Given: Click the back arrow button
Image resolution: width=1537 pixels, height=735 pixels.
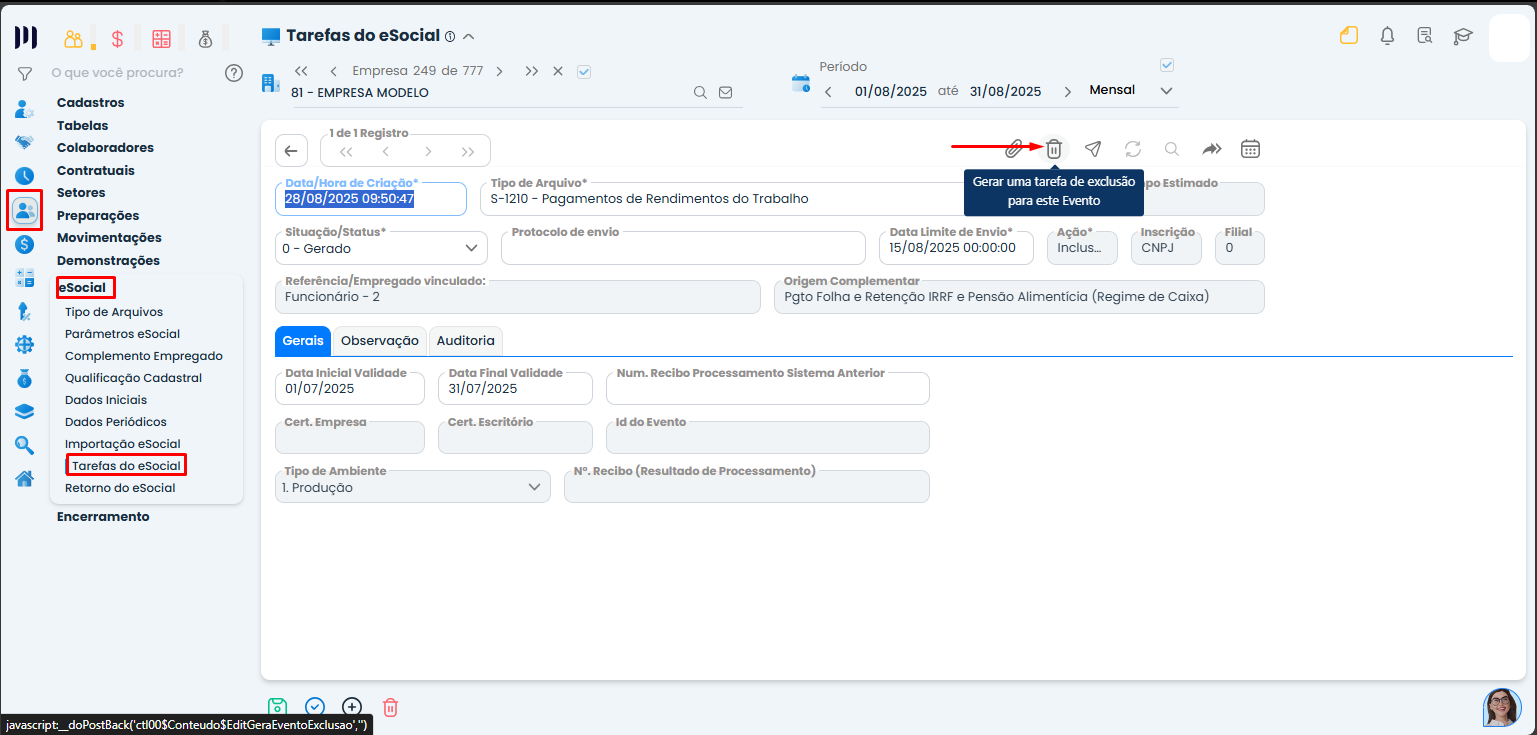Looking at the screenshot, I should [x=291, y=151].
